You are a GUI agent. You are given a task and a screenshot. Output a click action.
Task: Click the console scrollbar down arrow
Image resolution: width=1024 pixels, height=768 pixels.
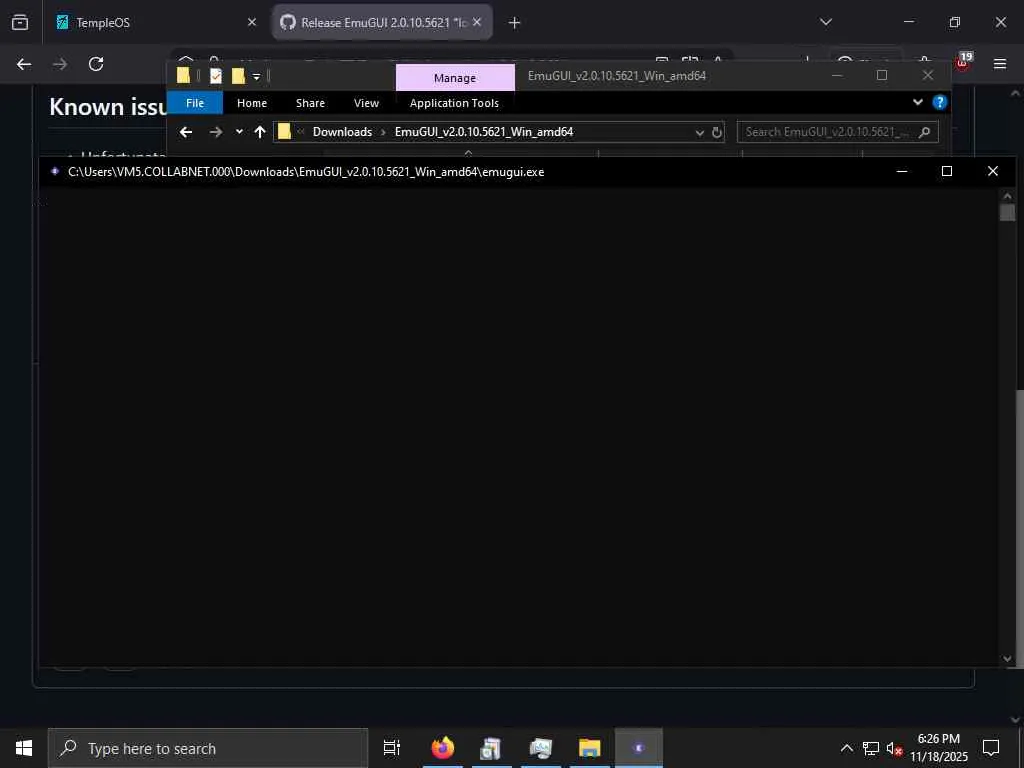(x=1007, y=659)
